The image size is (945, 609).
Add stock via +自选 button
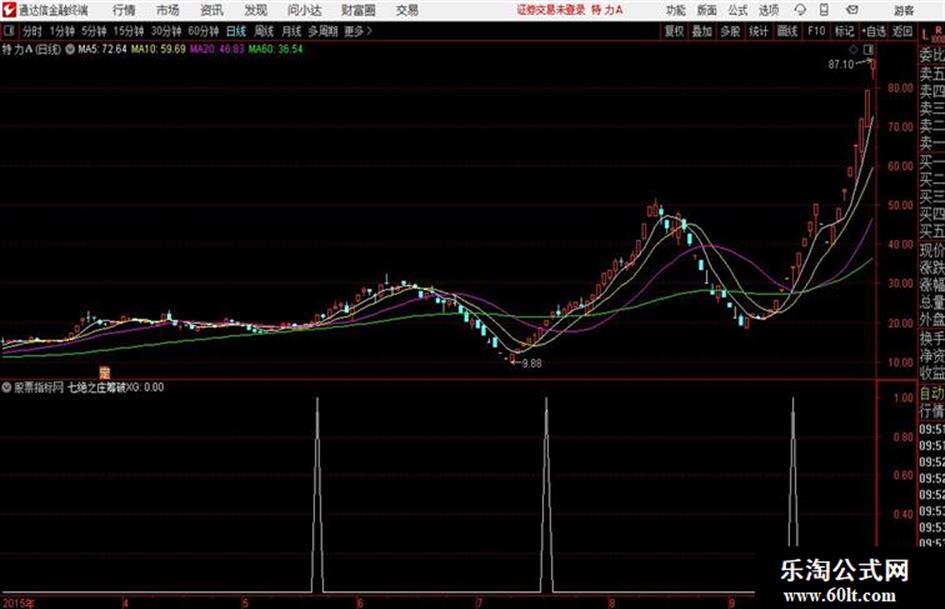(873, 31)
